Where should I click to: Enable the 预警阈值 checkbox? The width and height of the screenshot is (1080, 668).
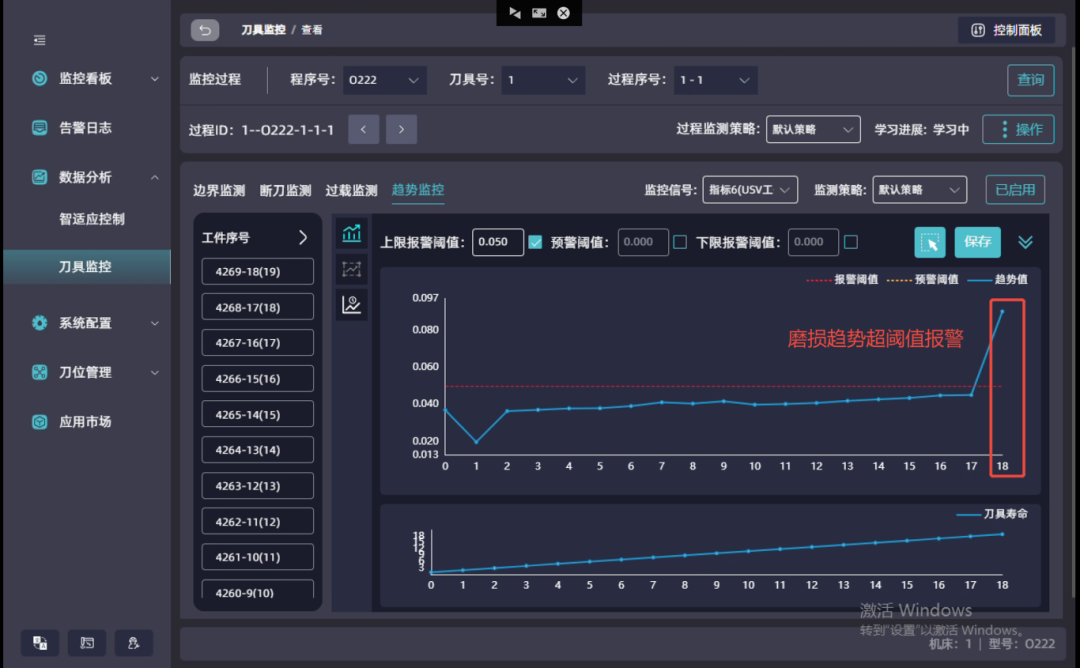[x=680, y=242]
